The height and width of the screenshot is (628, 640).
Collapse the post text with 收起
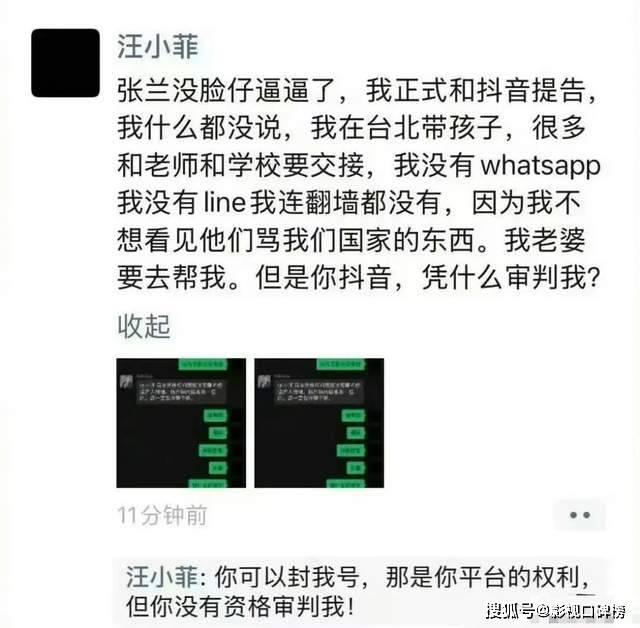coord(144,326)
